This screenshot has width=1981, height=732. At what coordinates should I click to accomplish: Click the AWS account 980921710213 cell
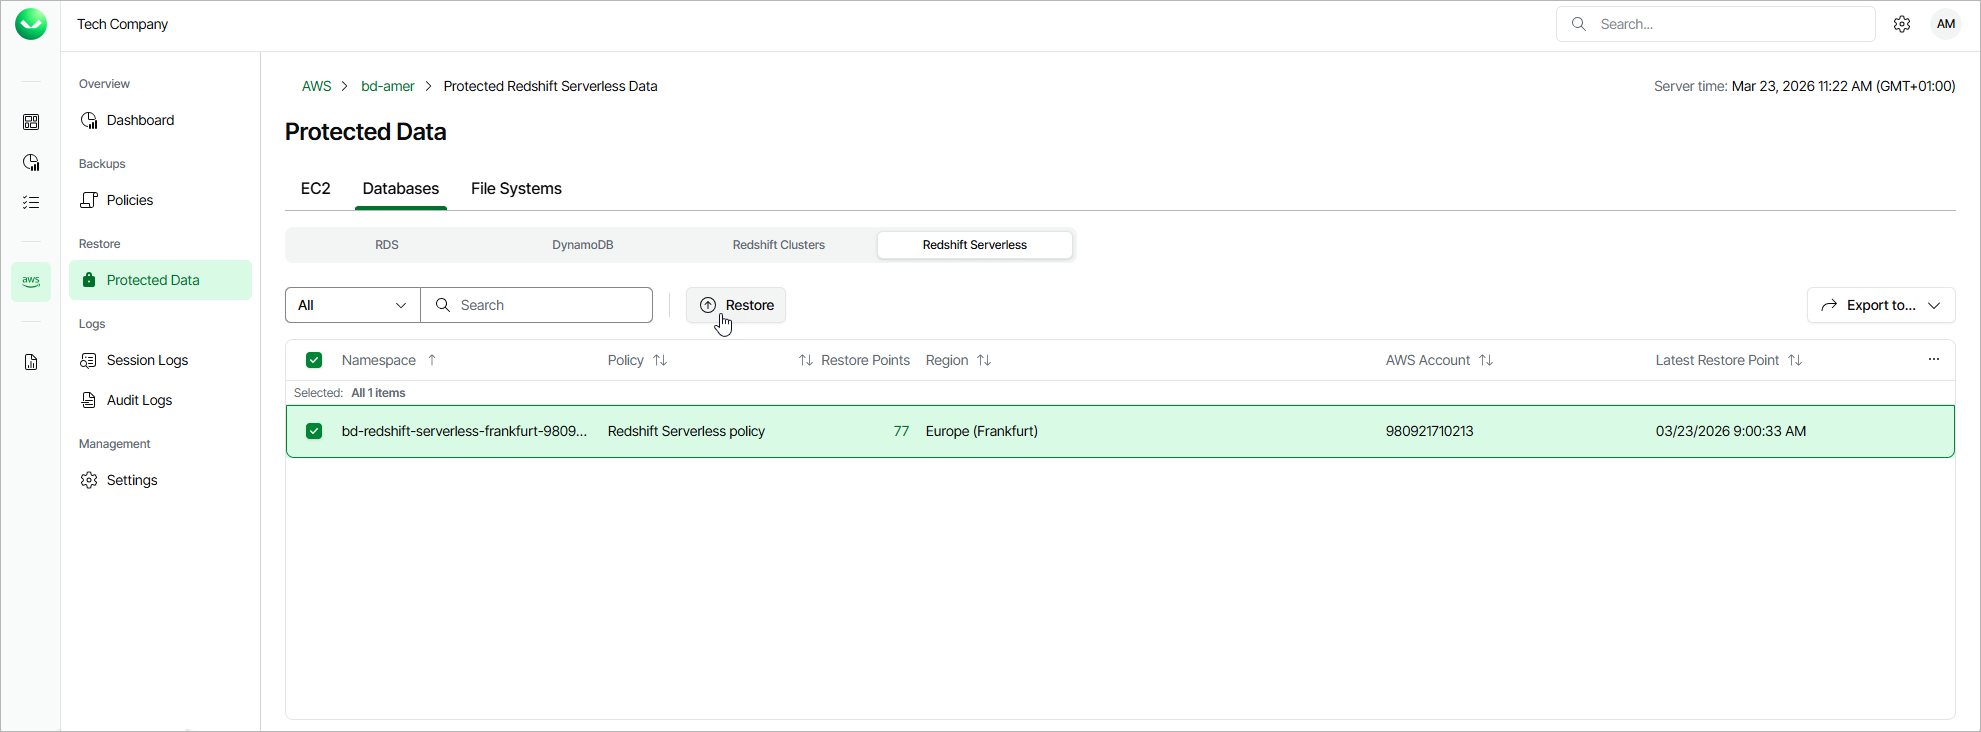click(x=1430, y=431)
